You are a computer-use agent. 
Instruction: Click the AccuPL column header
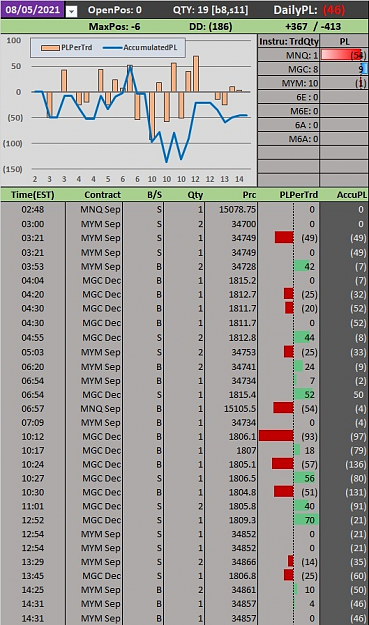[x=351, y=195]
